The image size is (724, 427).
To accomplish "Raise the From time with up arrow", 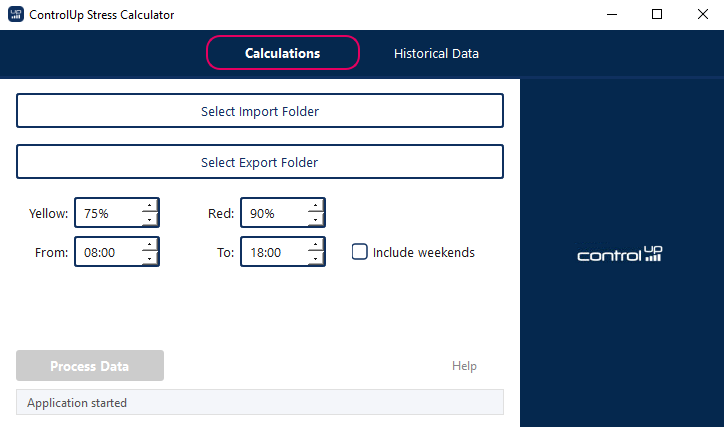I will click(149, 245).
